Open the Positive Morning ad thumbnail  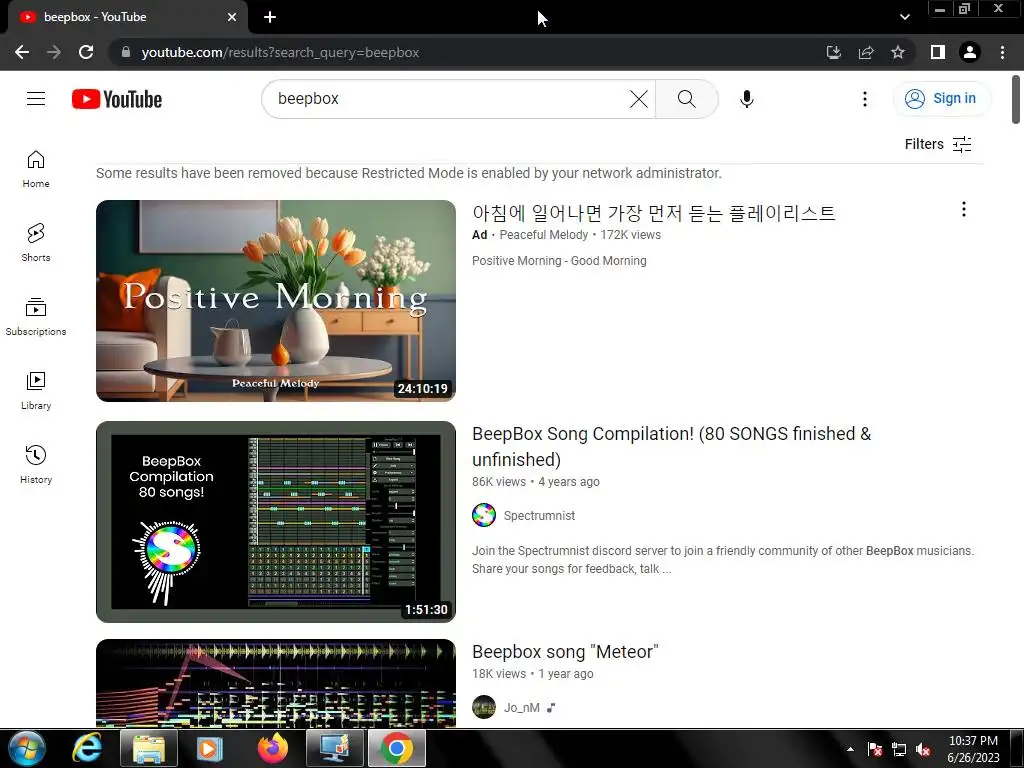(276, 300)
